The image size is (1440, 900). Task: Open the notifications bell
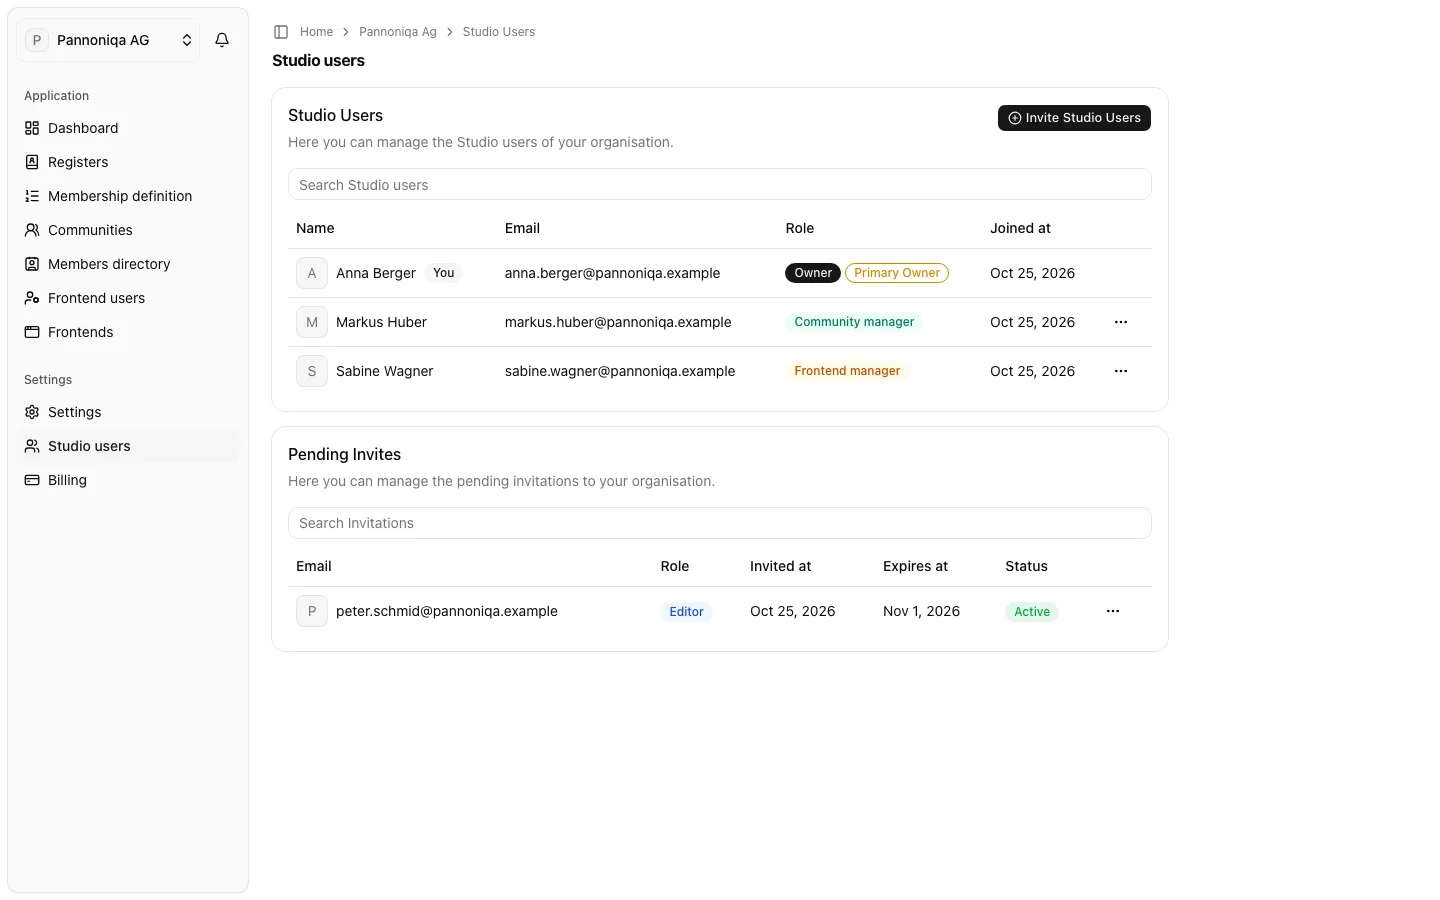222,40
